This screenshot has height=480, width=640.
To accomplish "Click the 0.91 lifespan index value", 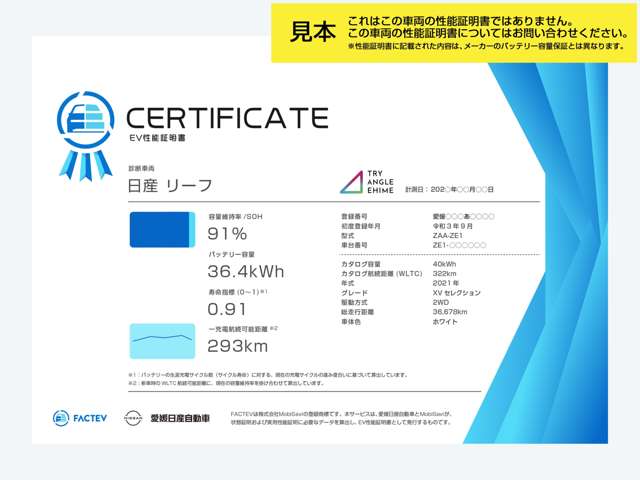I will point(227,309).
